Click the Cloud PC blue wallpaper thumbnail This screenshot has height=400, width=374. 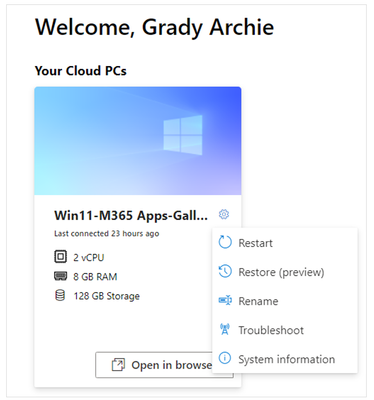(138, 141)
